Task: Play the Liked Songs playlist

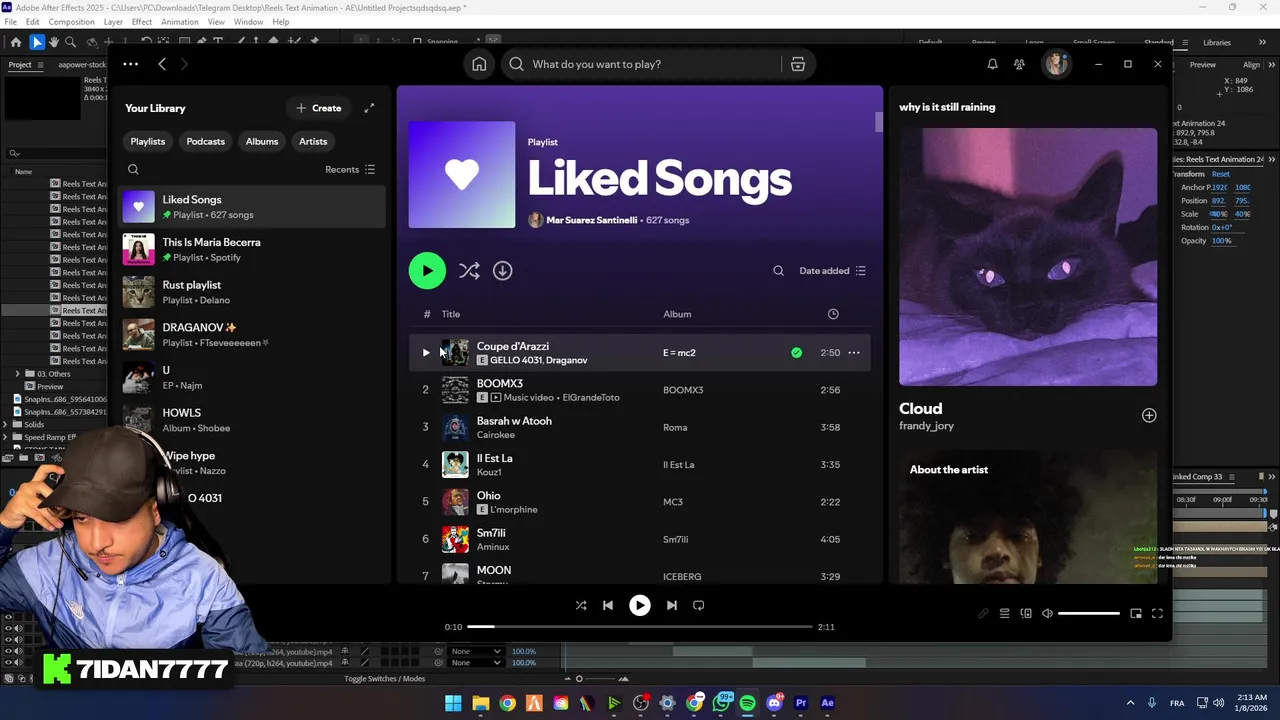Action: point(427,270)
